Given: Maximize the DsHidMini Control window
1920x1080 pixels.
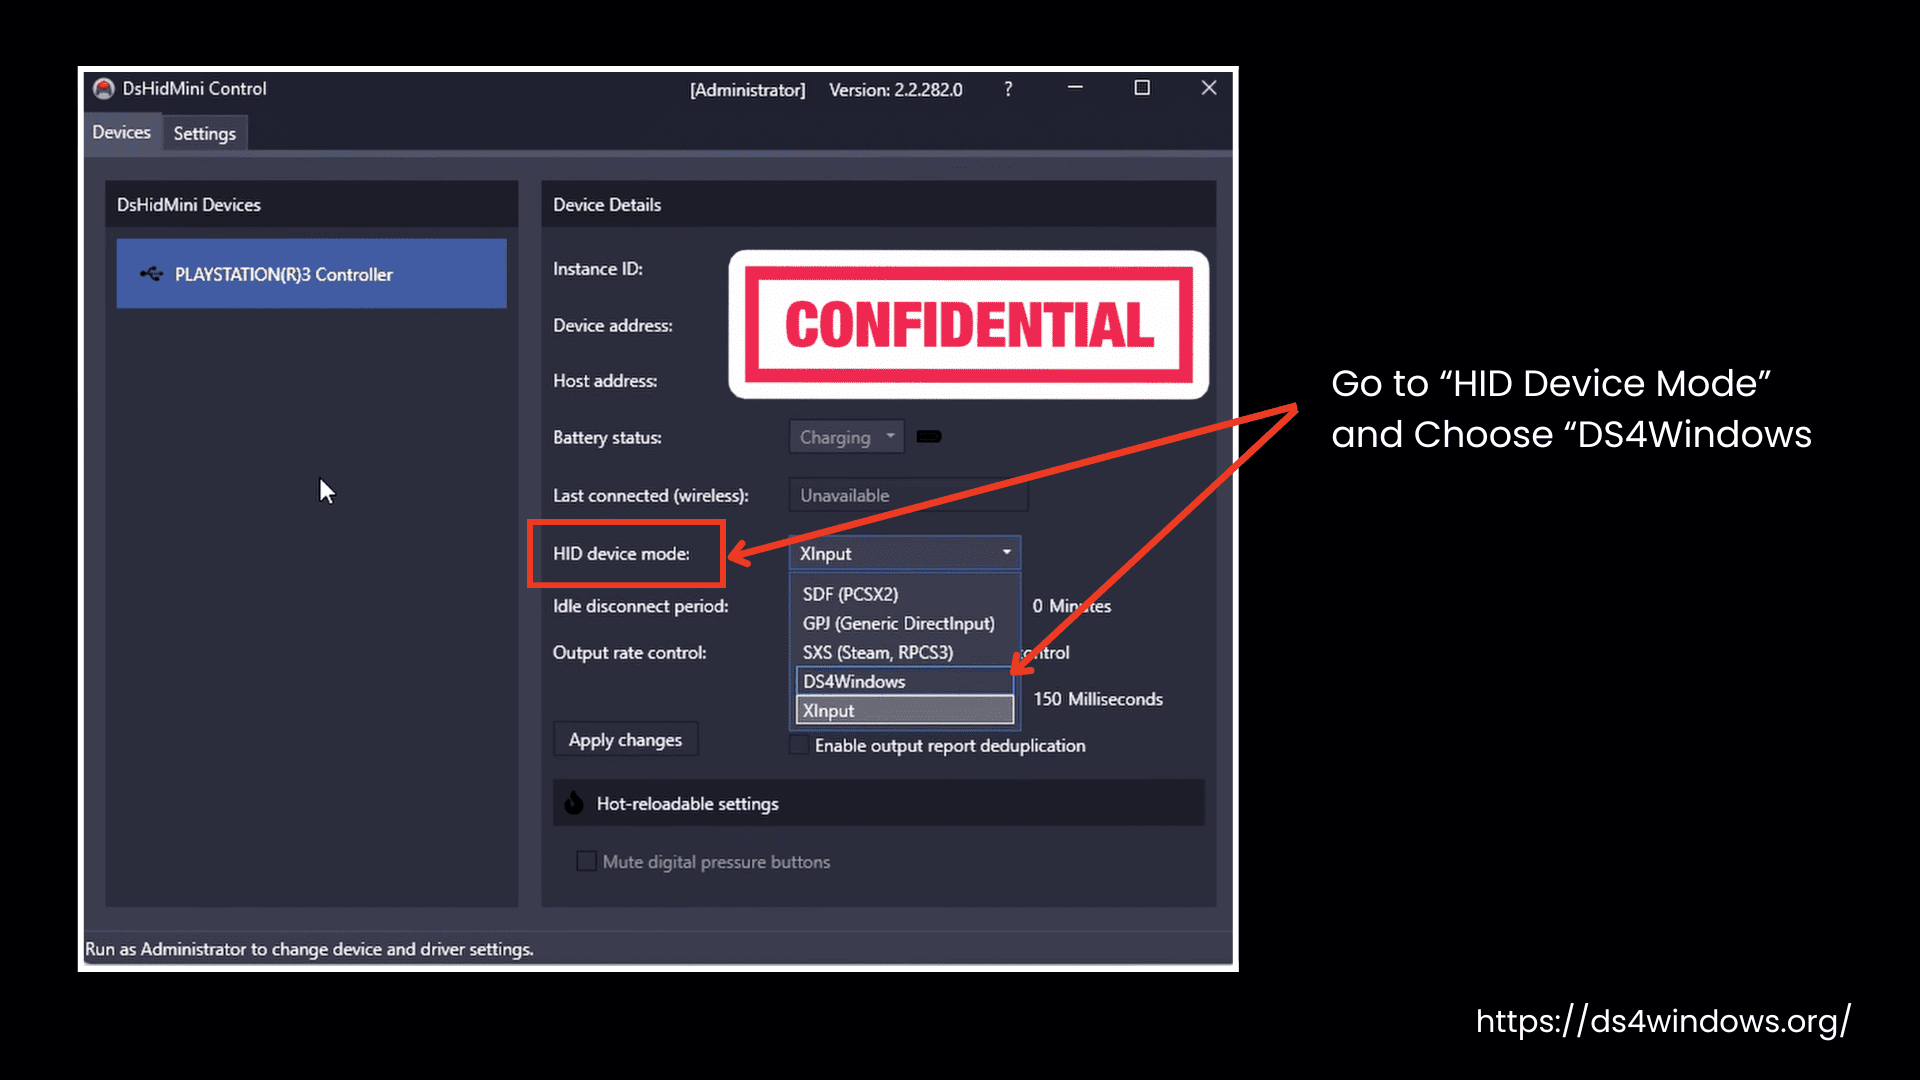Looking at the screenshot, I should (1142, 88).
